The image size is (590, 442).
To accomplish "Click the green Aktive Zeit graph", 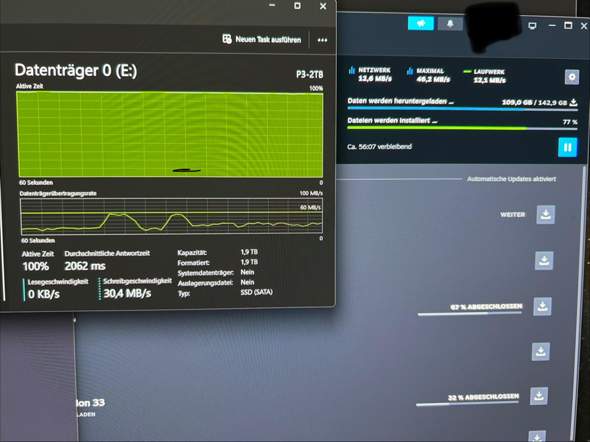I will click(170, 134).
